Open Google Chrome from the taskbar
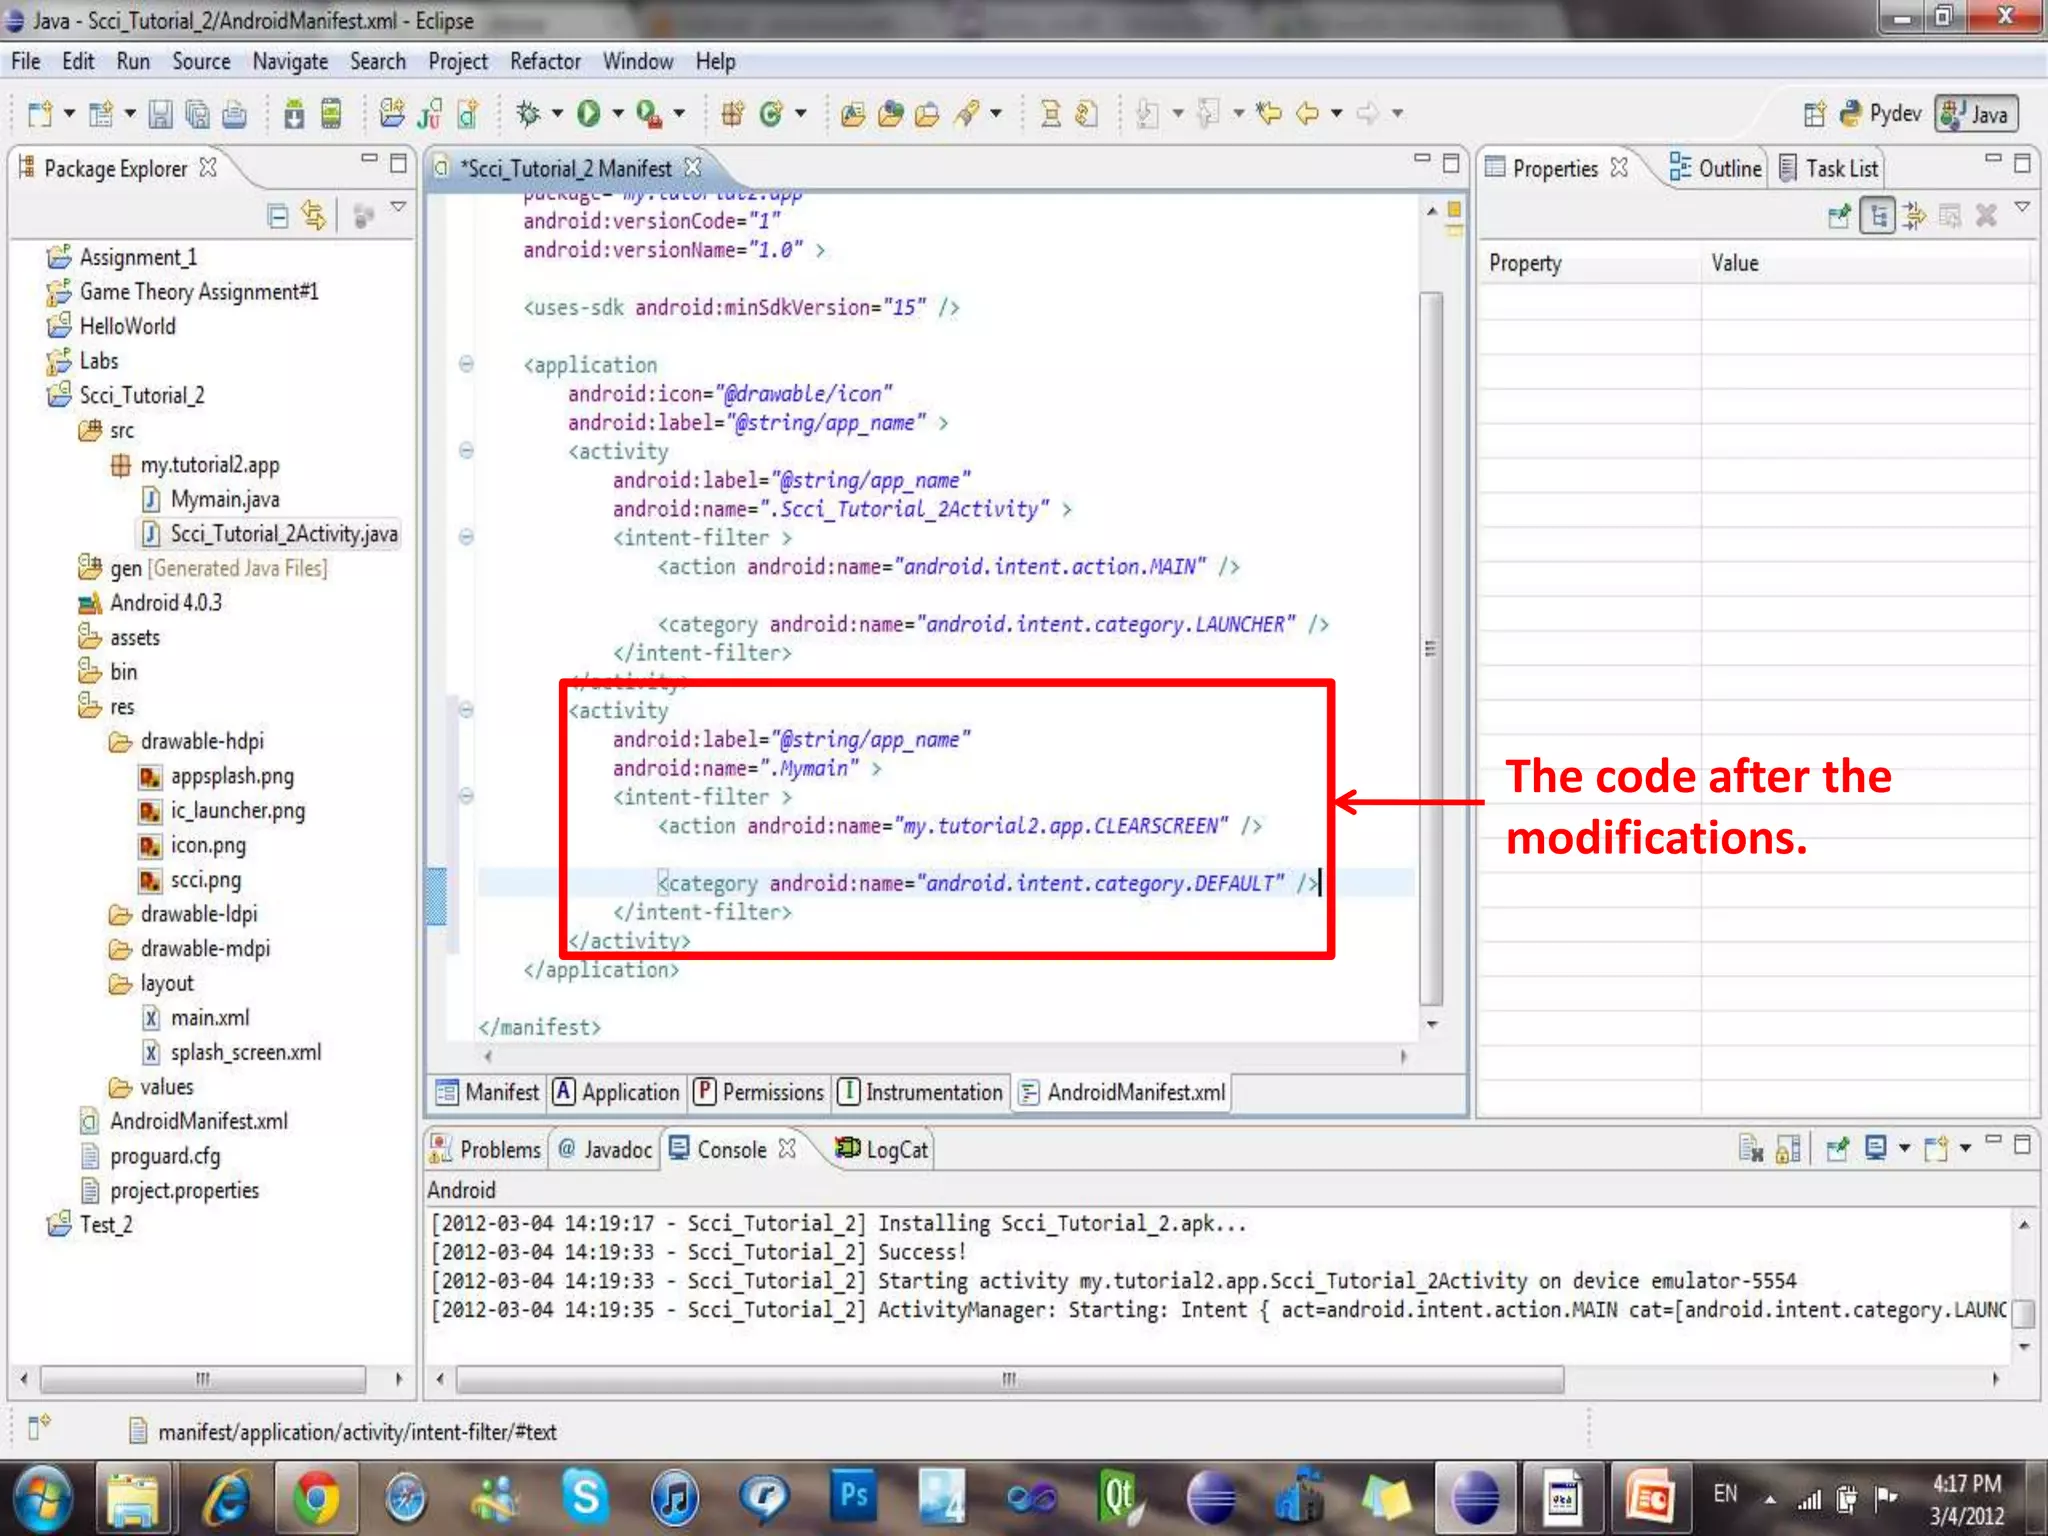This screenshot has width=2048, height=1536. [x=316, y=1498]
